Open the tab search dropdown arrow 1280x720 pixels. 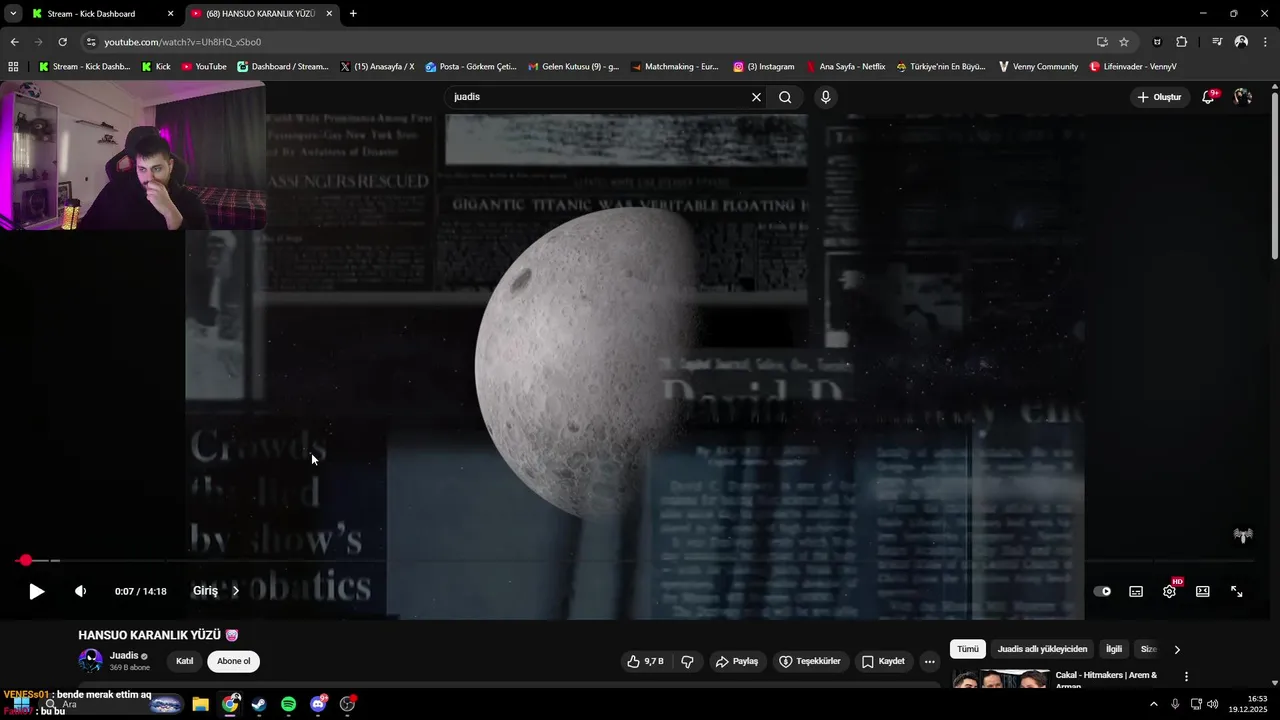(x=13, y=14)
